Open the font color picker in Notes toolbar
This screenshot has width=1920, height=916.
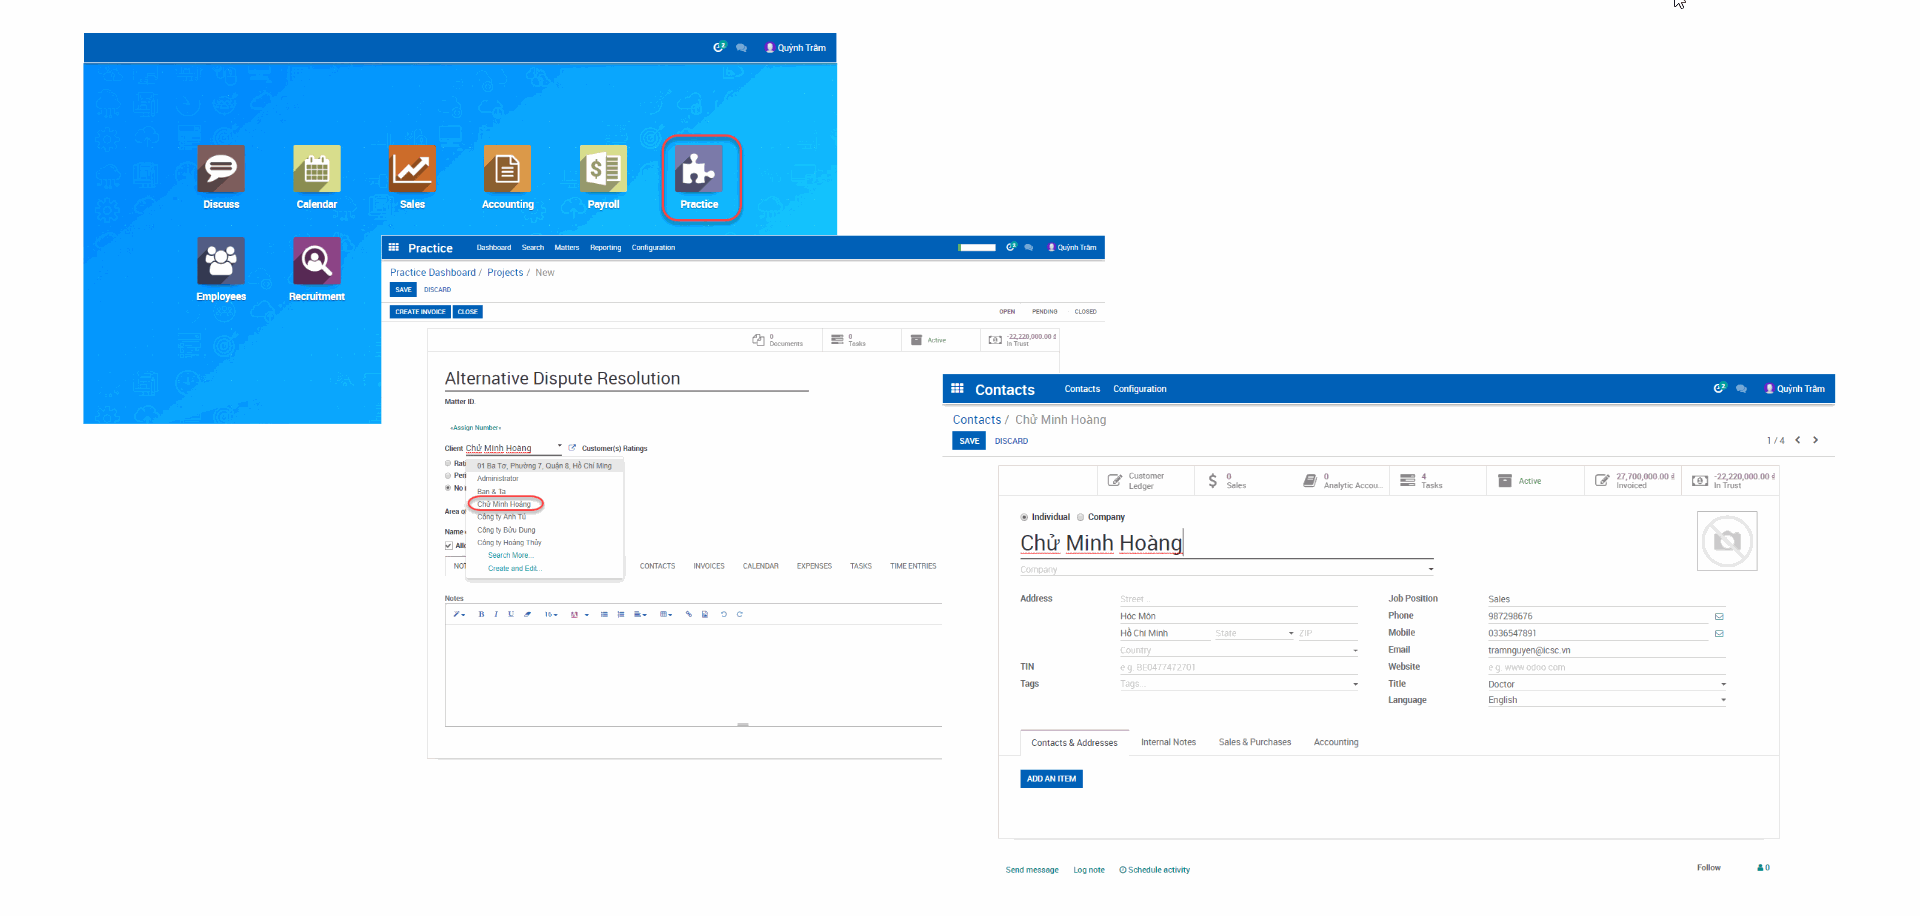pyautogui.click(x=574, y=614)
